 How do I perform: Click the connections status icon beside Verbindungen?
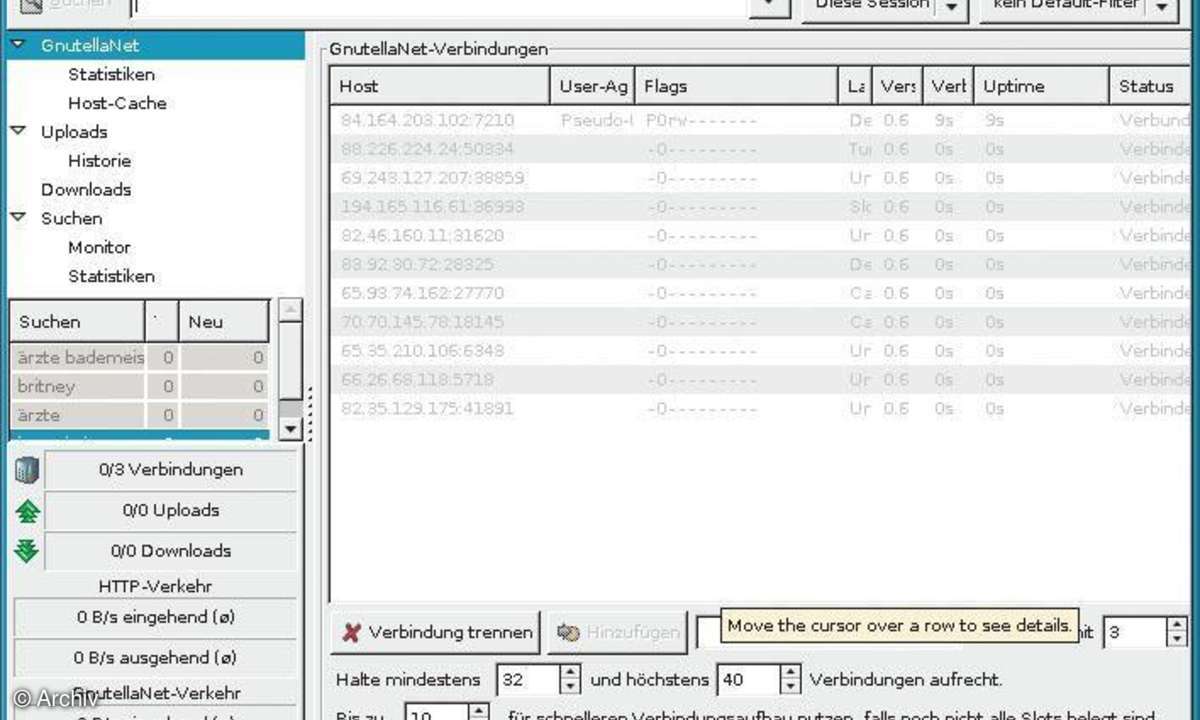click(x=27, y=469)
